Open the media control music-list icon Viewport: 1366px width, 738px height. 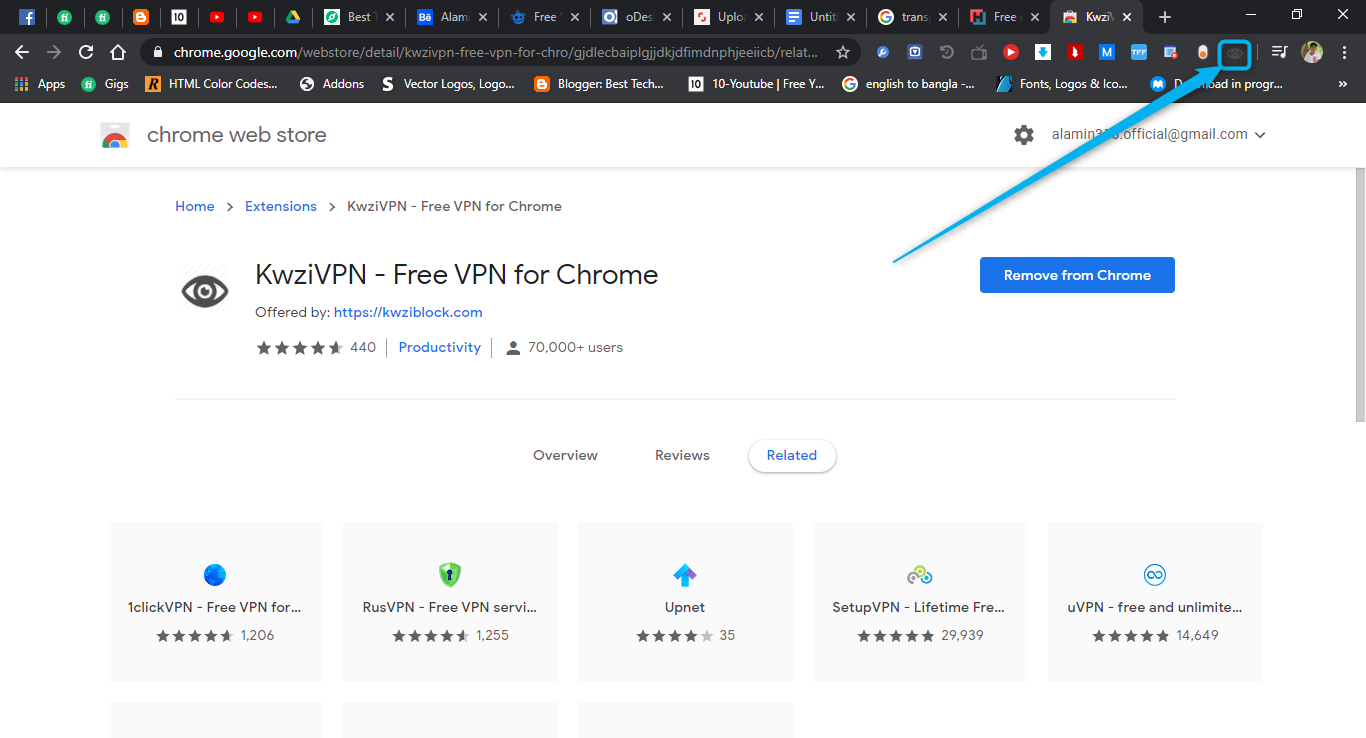(x=1279, y=52)
